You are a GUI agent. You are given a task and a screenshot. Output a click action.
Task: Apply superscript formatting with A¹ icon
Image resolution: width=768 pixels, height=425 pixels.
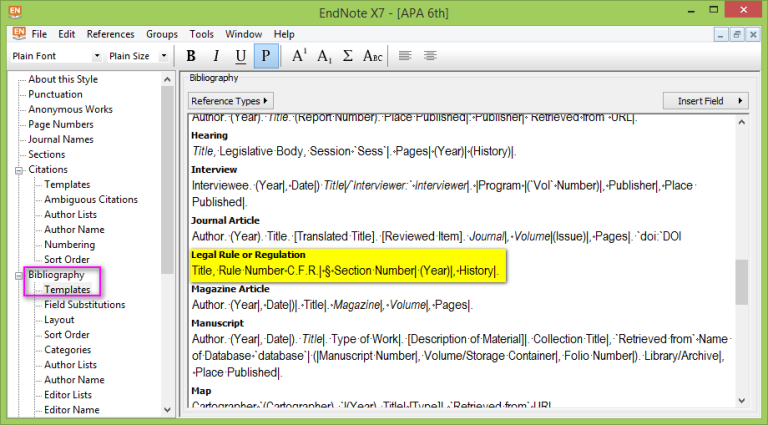pyautogui.click(x=298, y=56)
